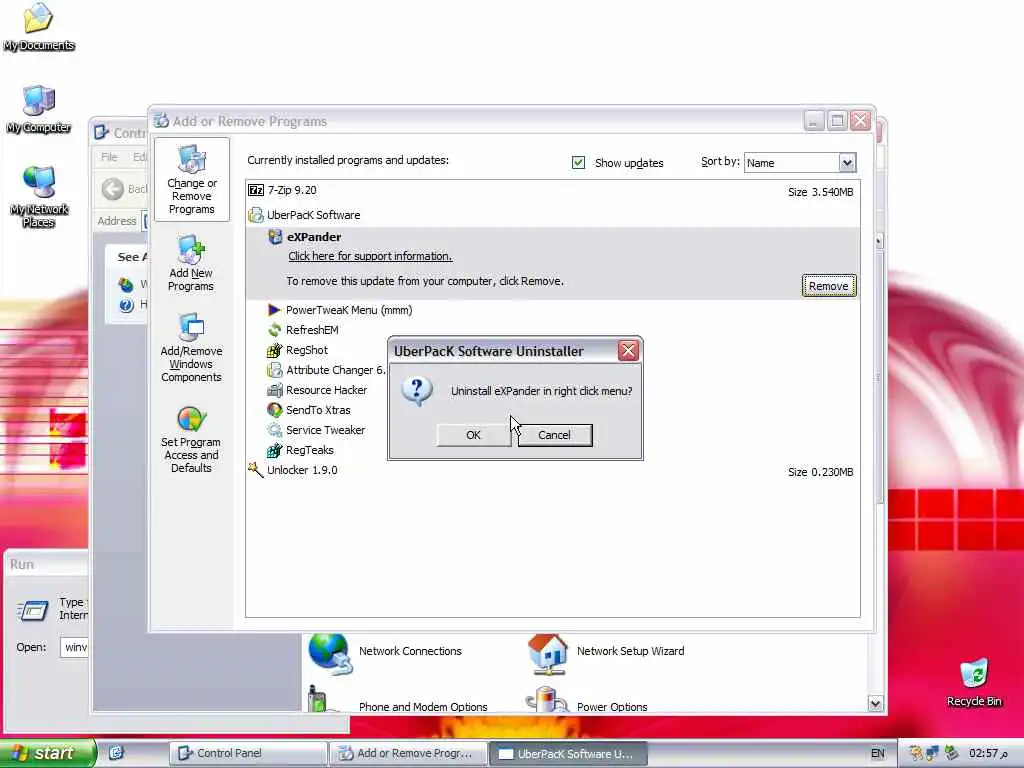The image size is (1024, 768).
Task: Click the Attribute Changer icon
Action: pyautogui.click(x=274, y=370)
